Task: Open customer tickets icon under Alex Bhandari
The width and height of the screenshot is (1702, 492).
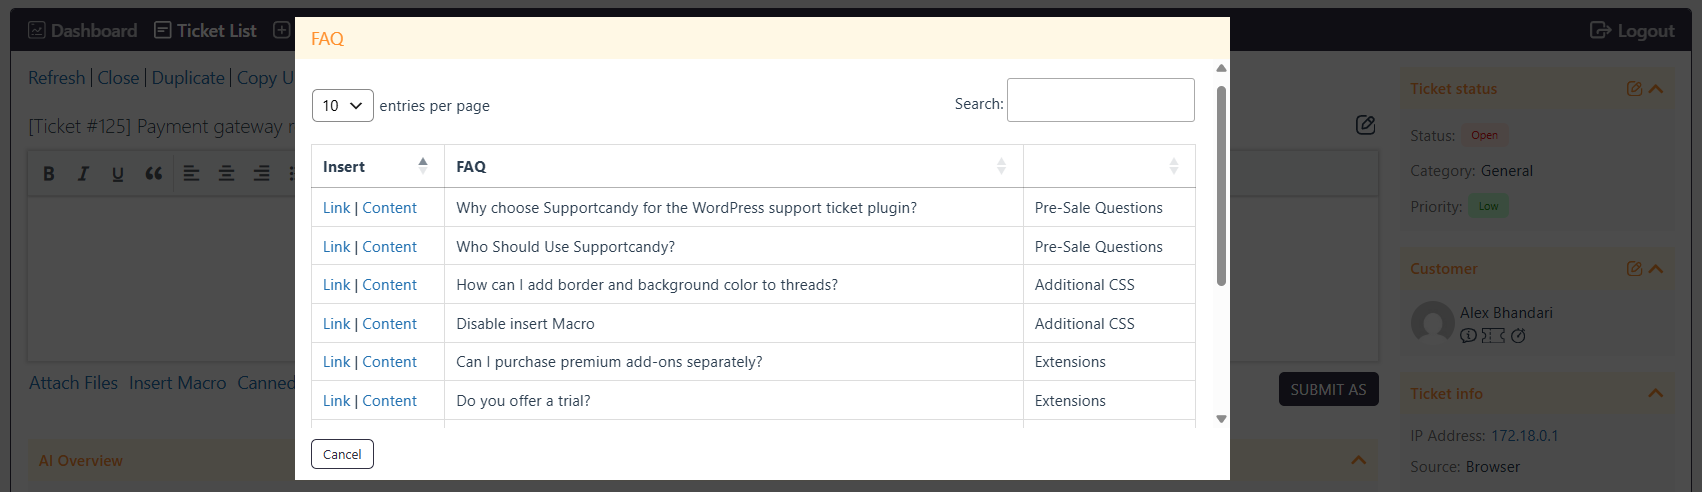Action: 1493,336
